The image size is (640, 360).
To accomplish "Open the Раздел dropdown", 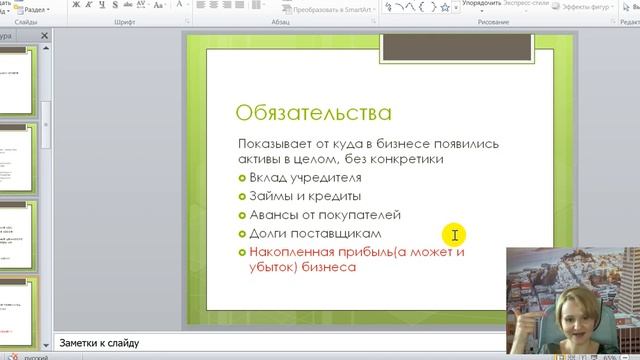I will (33, 9).
